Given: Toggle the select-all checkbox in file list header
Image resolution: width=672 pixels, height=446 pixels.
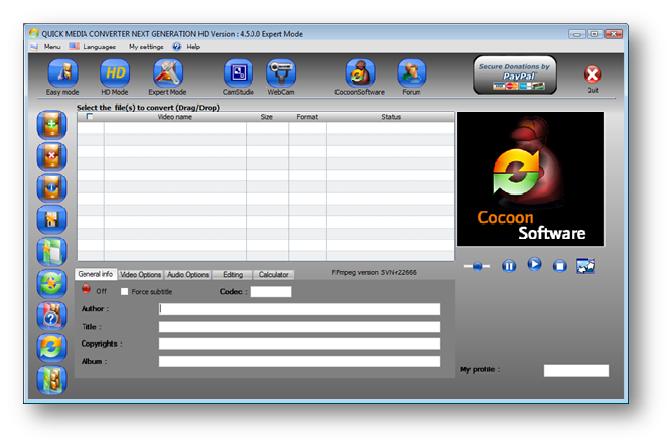Looking at the screenshot, I should pyautogui.click(x=90, y=117).
